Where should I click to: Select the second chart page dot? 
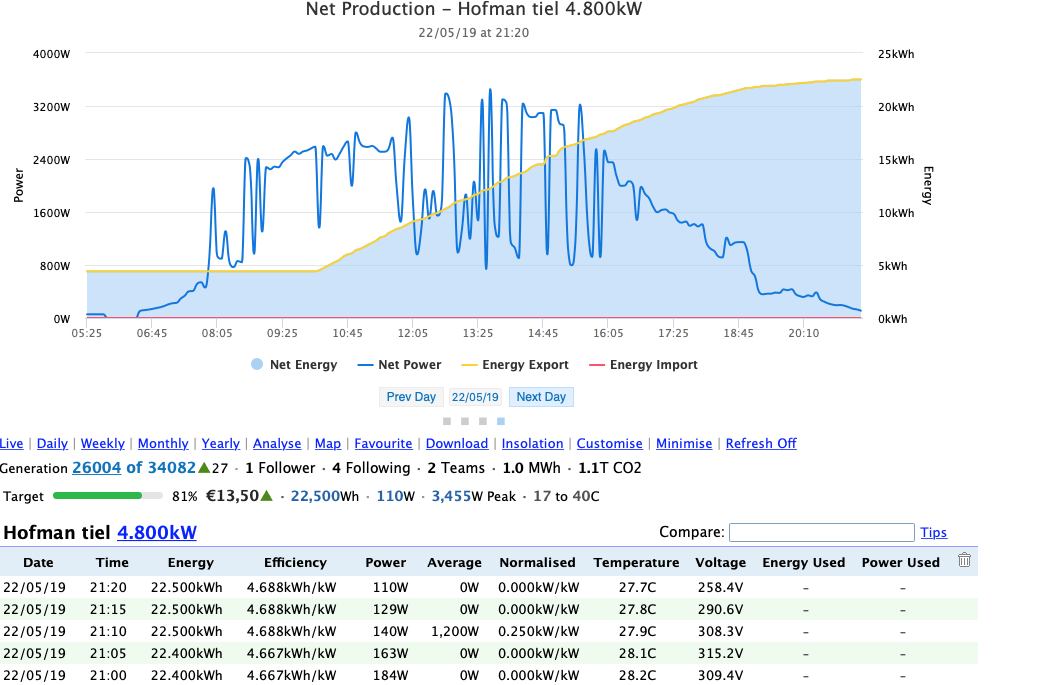[x=465, y=421]
